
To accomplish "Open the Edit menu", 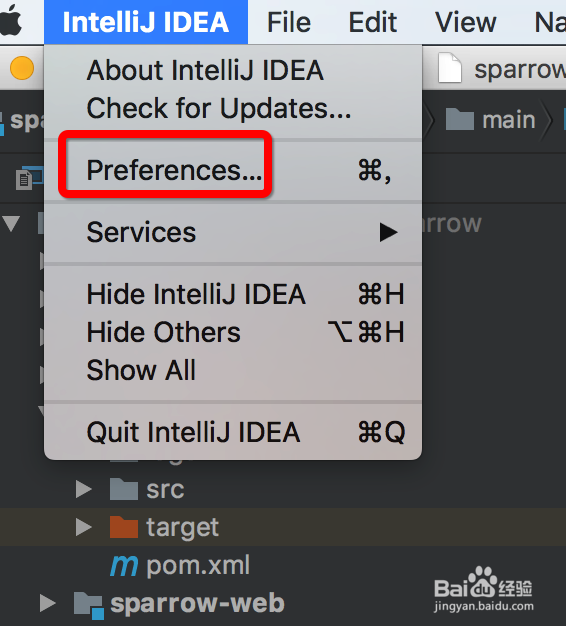I will coord(373,22).
